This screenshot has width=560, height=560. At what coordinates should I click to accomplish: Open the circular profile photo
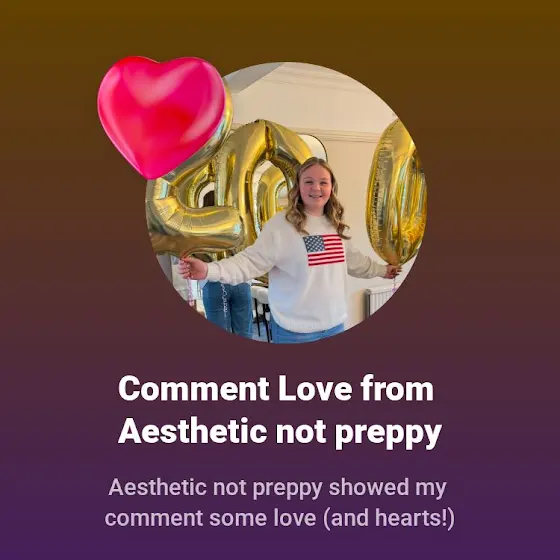tap(286, 202)
